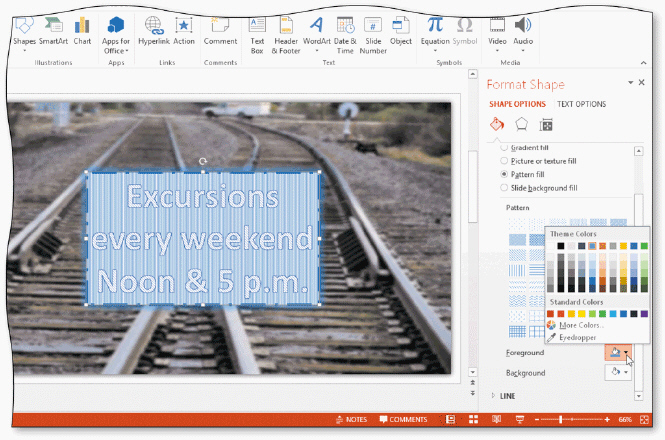Insert an Object
This screenshot has height=440, width=665.
[400, 31]
